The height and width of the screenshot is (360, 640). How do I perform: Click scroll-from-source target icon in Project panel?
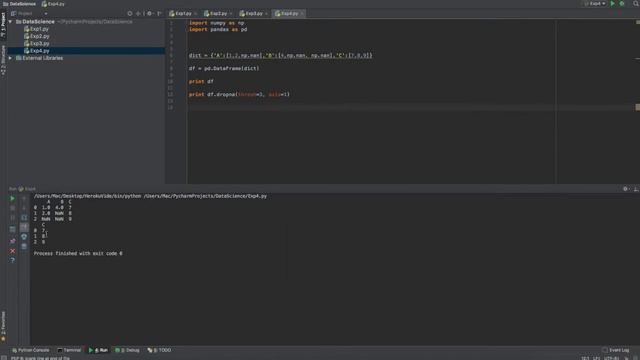[x=130, y=13]
